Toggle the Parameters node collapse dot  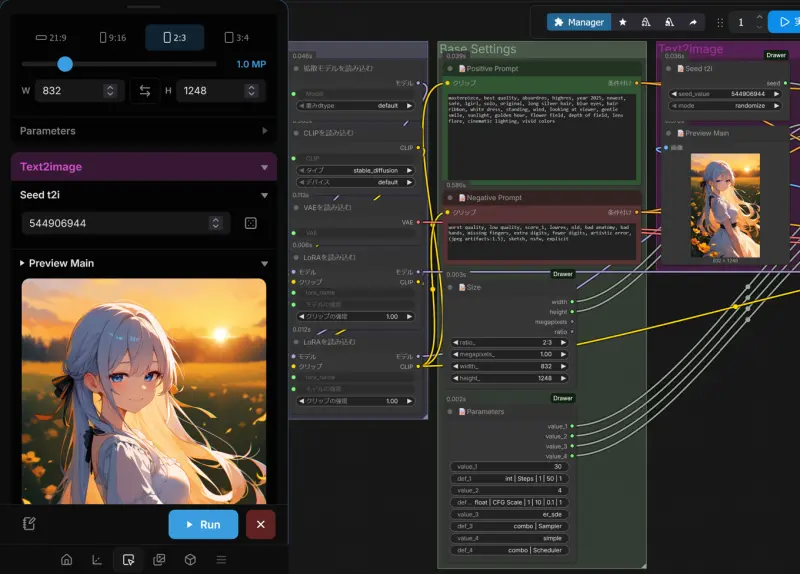(450, 412)
